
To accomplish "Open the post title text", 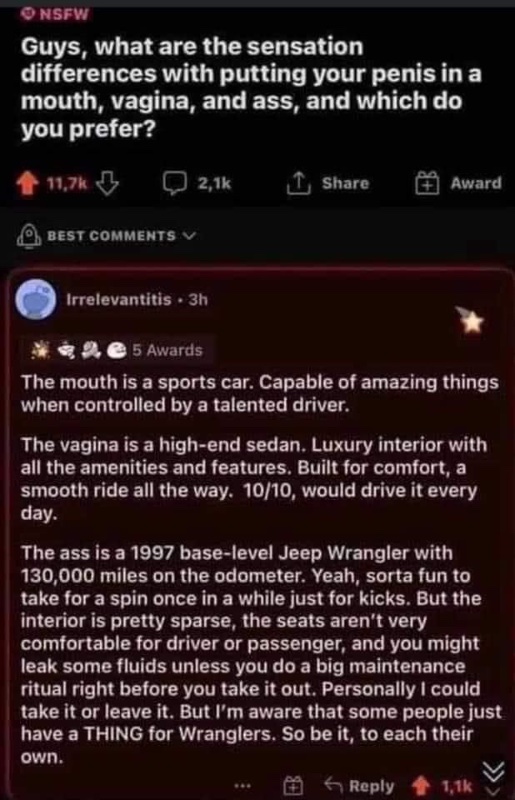I will [251, 87].
